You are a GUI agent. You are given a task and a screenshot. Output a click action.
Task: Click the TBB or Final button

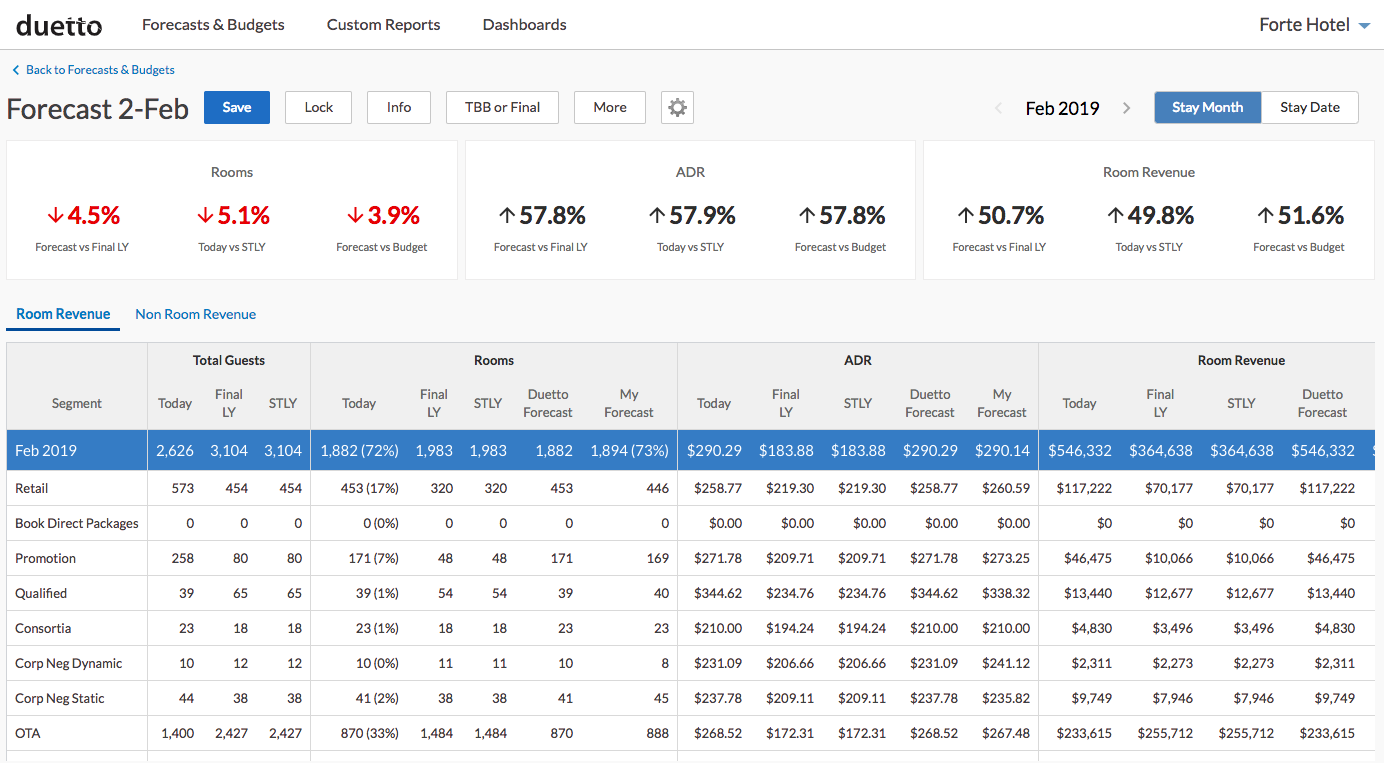click(502, 108)
